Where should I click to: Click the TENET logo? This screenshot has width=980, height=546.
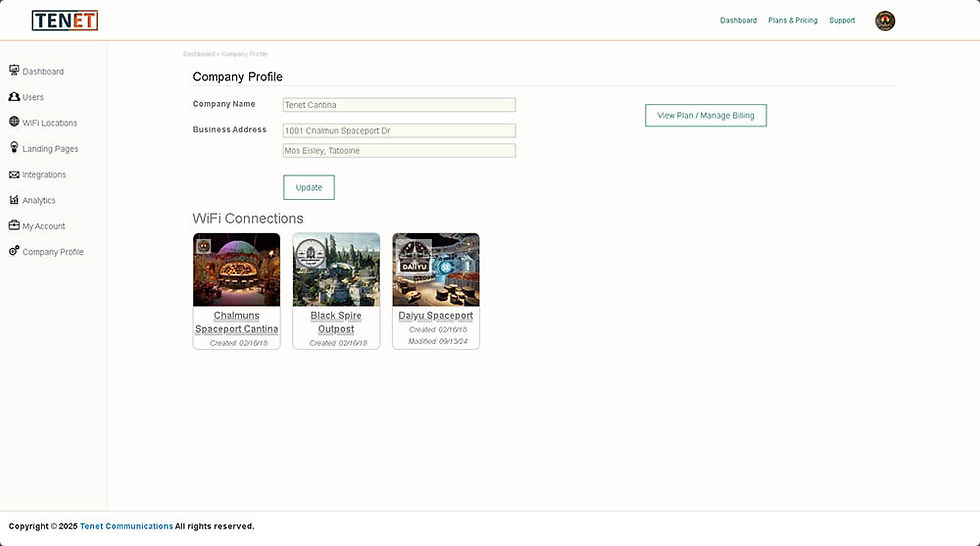tap(65, 21)
